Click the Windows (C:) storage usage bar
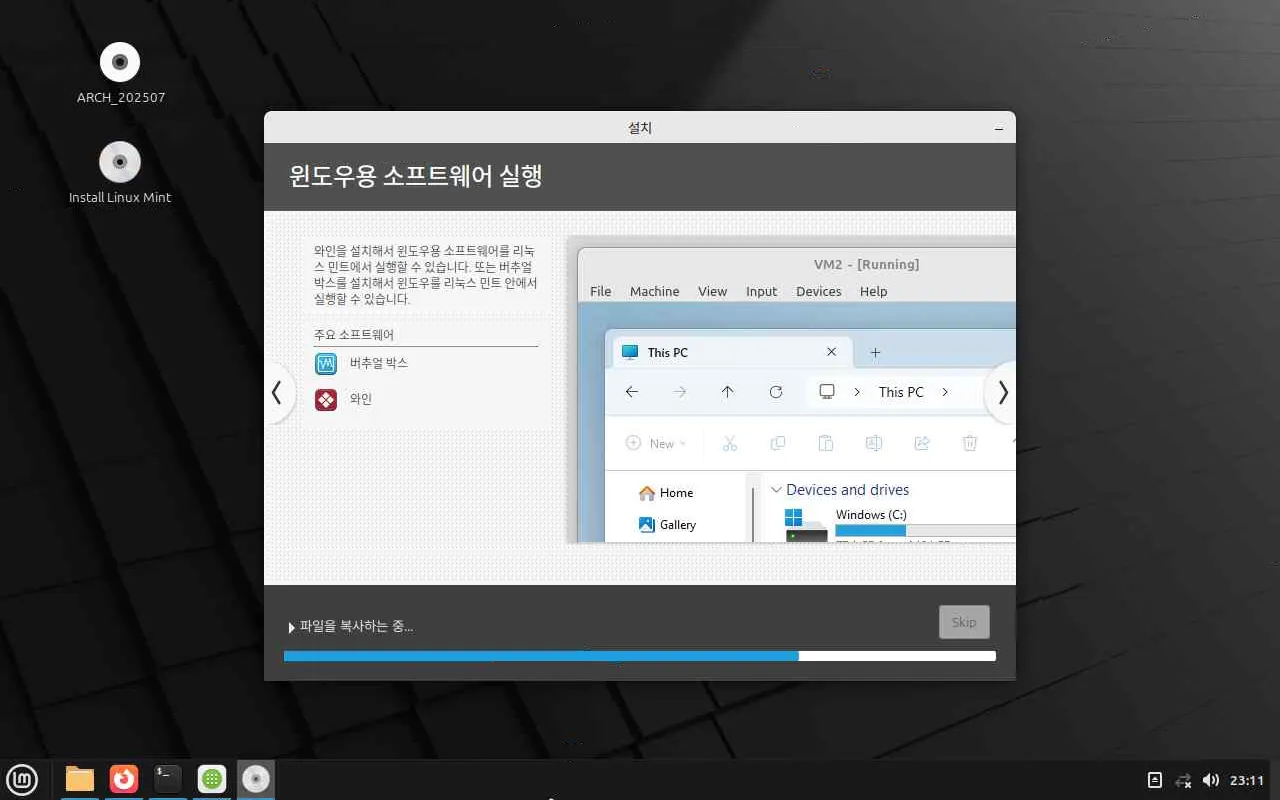The width and height of the screenshot is (1280, 800). 925,530
